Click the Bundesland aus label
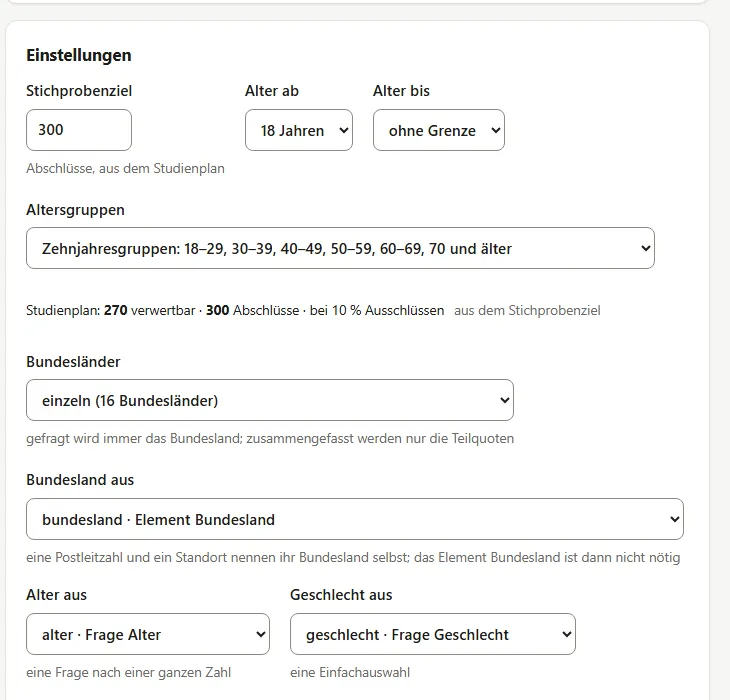This screenshot has height=700, width=730. pos(80,480)
